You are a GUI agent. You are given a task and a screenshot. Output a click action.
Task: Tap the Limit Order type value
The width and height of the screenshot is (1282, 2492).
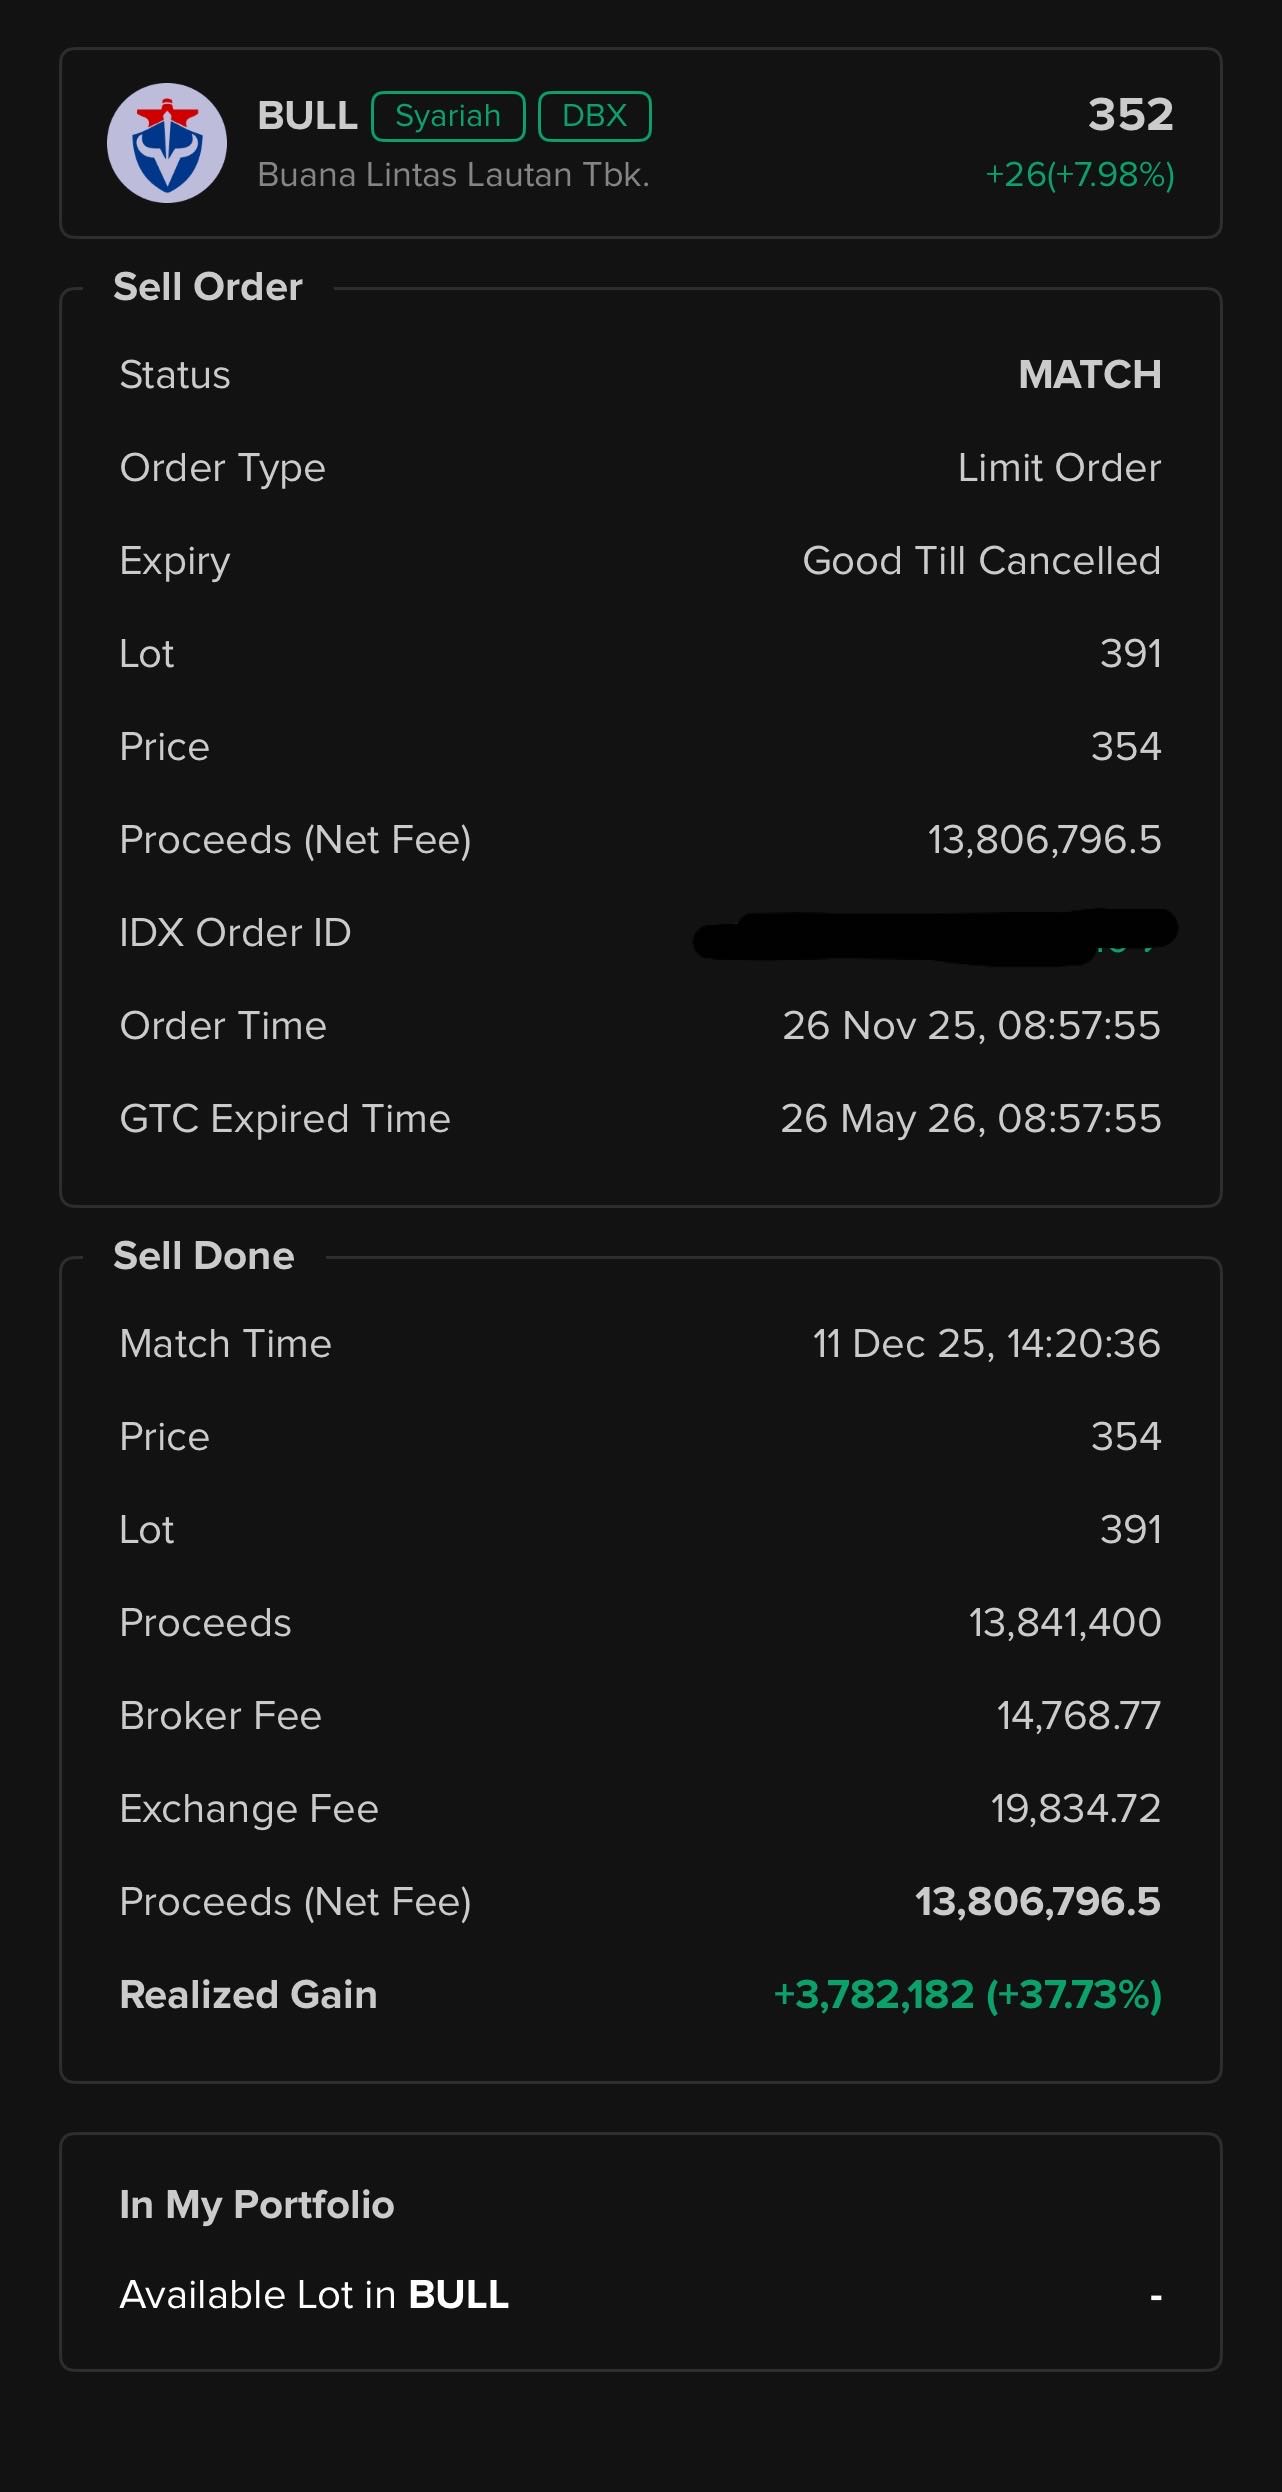tap(1058, 468)
